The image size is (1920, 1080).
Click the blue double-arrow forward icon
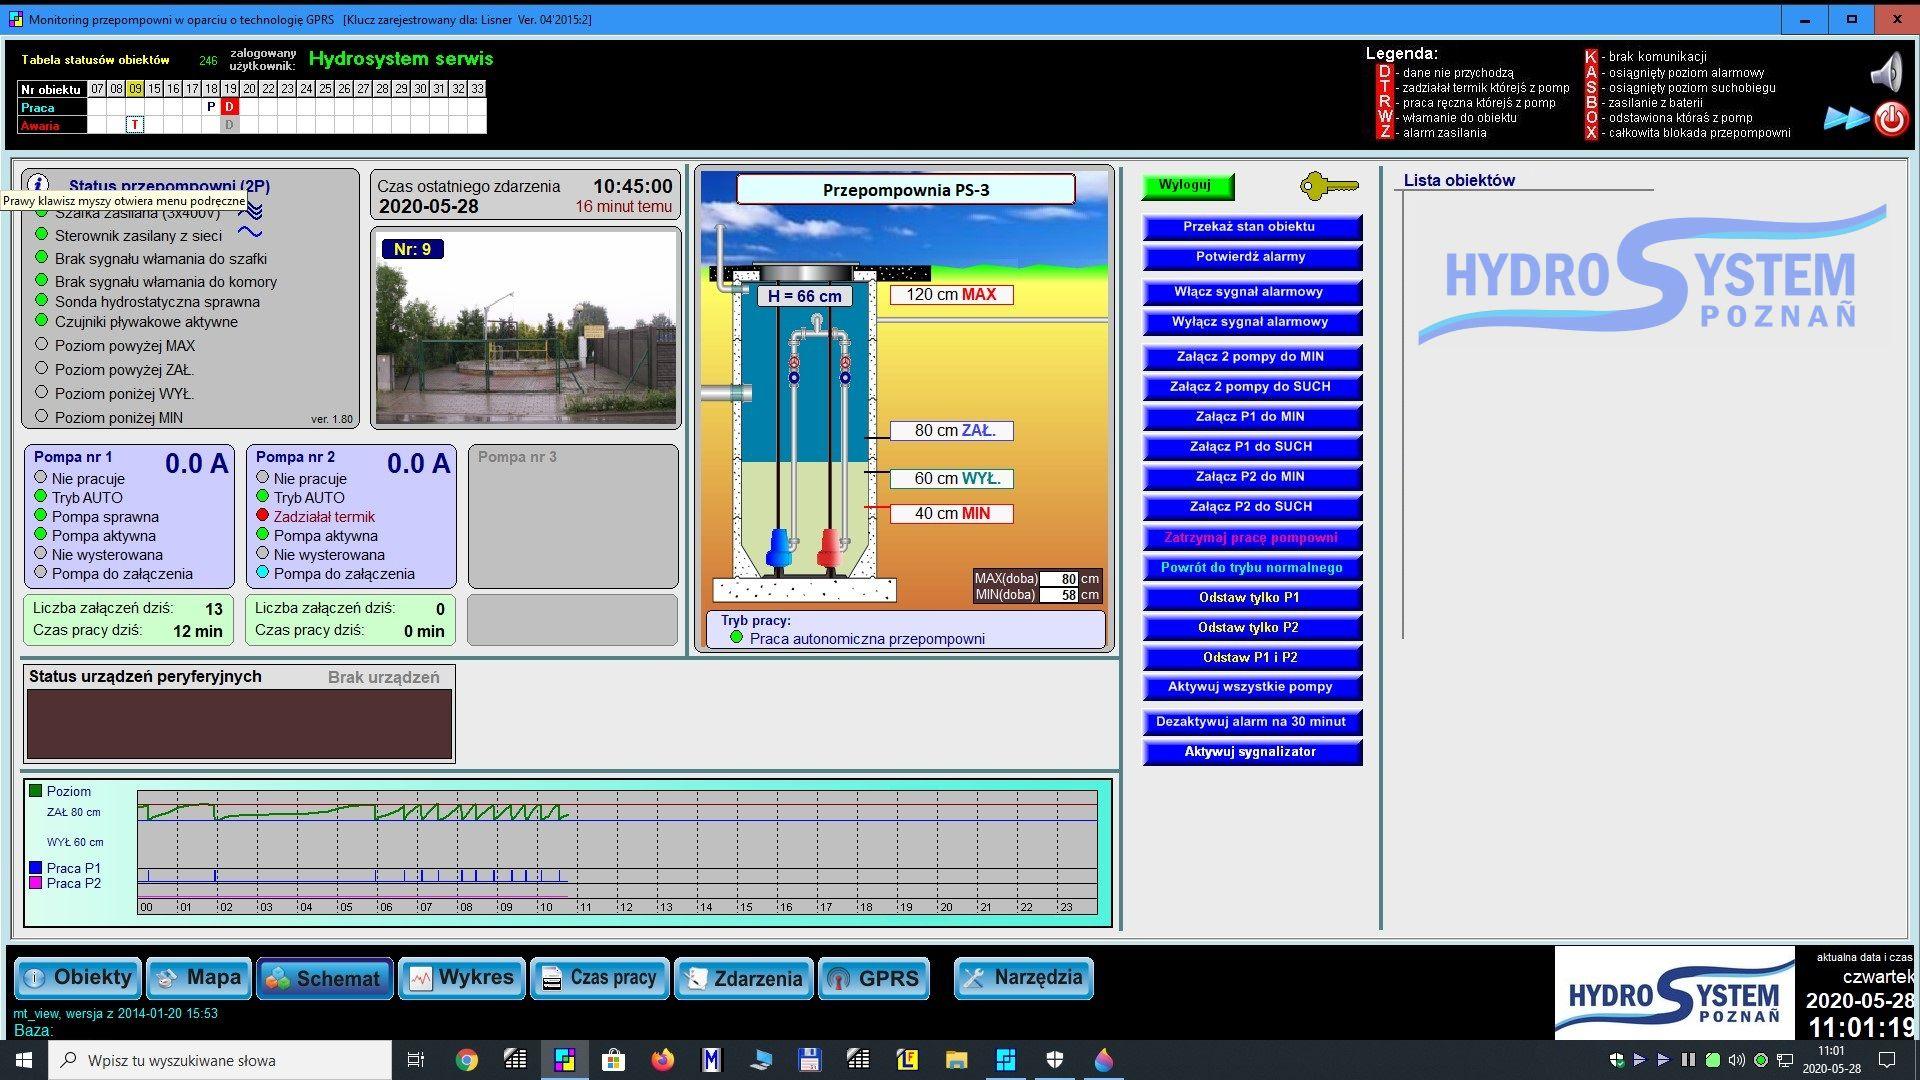1845,119
